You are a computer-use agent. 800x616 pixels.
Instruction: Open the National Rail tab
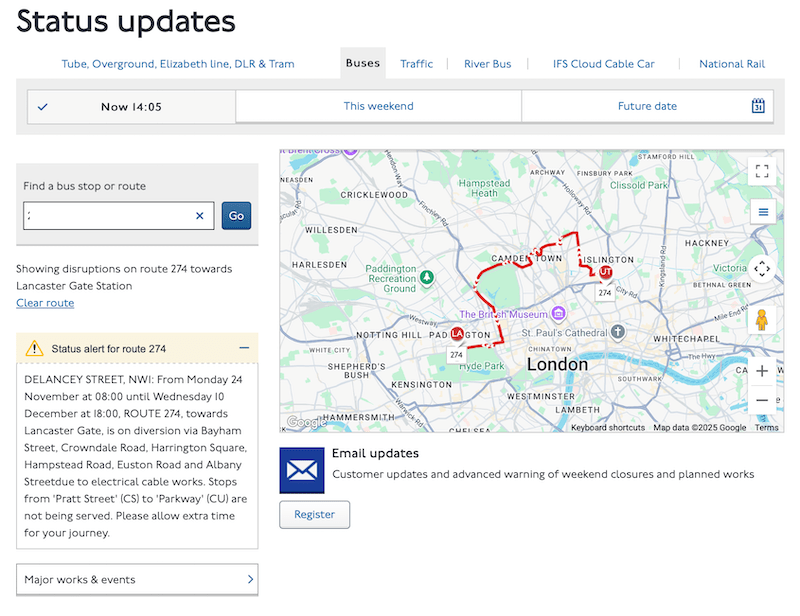(731, 64)
